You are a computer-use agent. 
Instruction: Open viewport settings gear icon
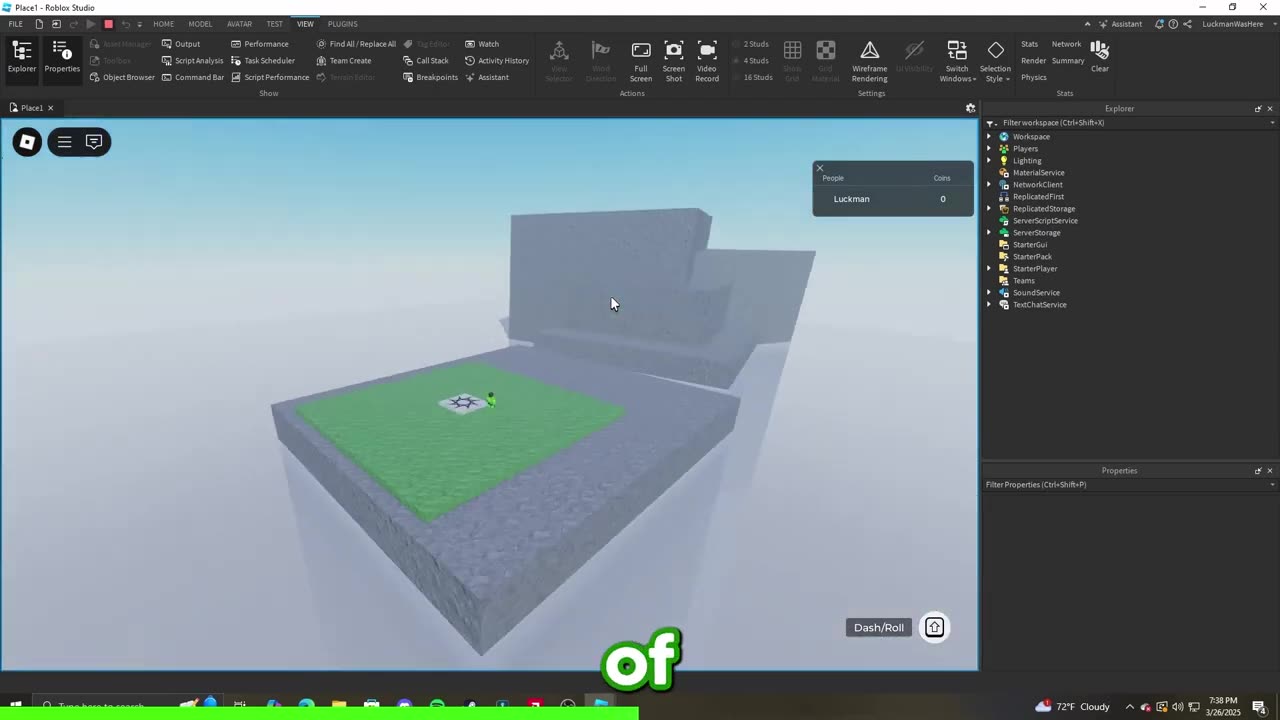click(970, 108)
